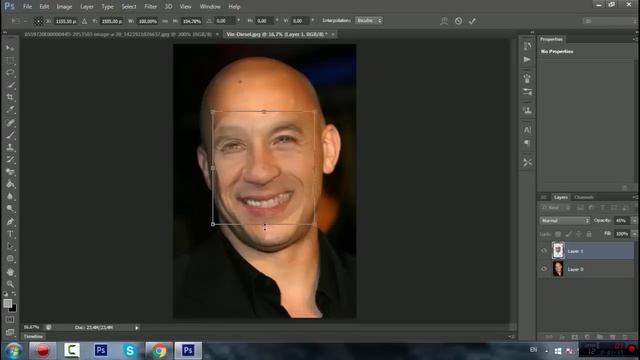Select the Brush tool
Image resolution: width=640 pixels, height=360 pixels.
pyautogui.click(x=10, y=135)
